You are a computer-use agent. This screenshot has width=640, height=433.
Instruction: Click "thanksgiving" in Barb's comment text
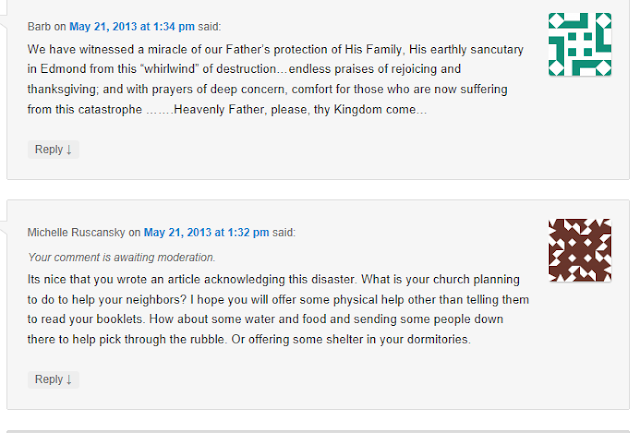coord(63,89)
